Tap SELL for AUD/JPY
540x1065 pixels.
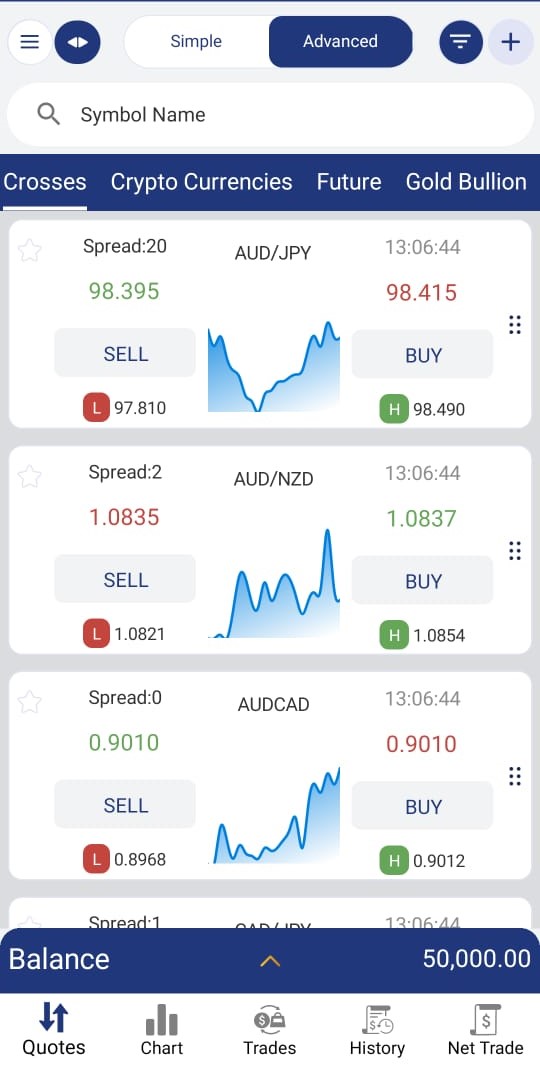[125, 353]
